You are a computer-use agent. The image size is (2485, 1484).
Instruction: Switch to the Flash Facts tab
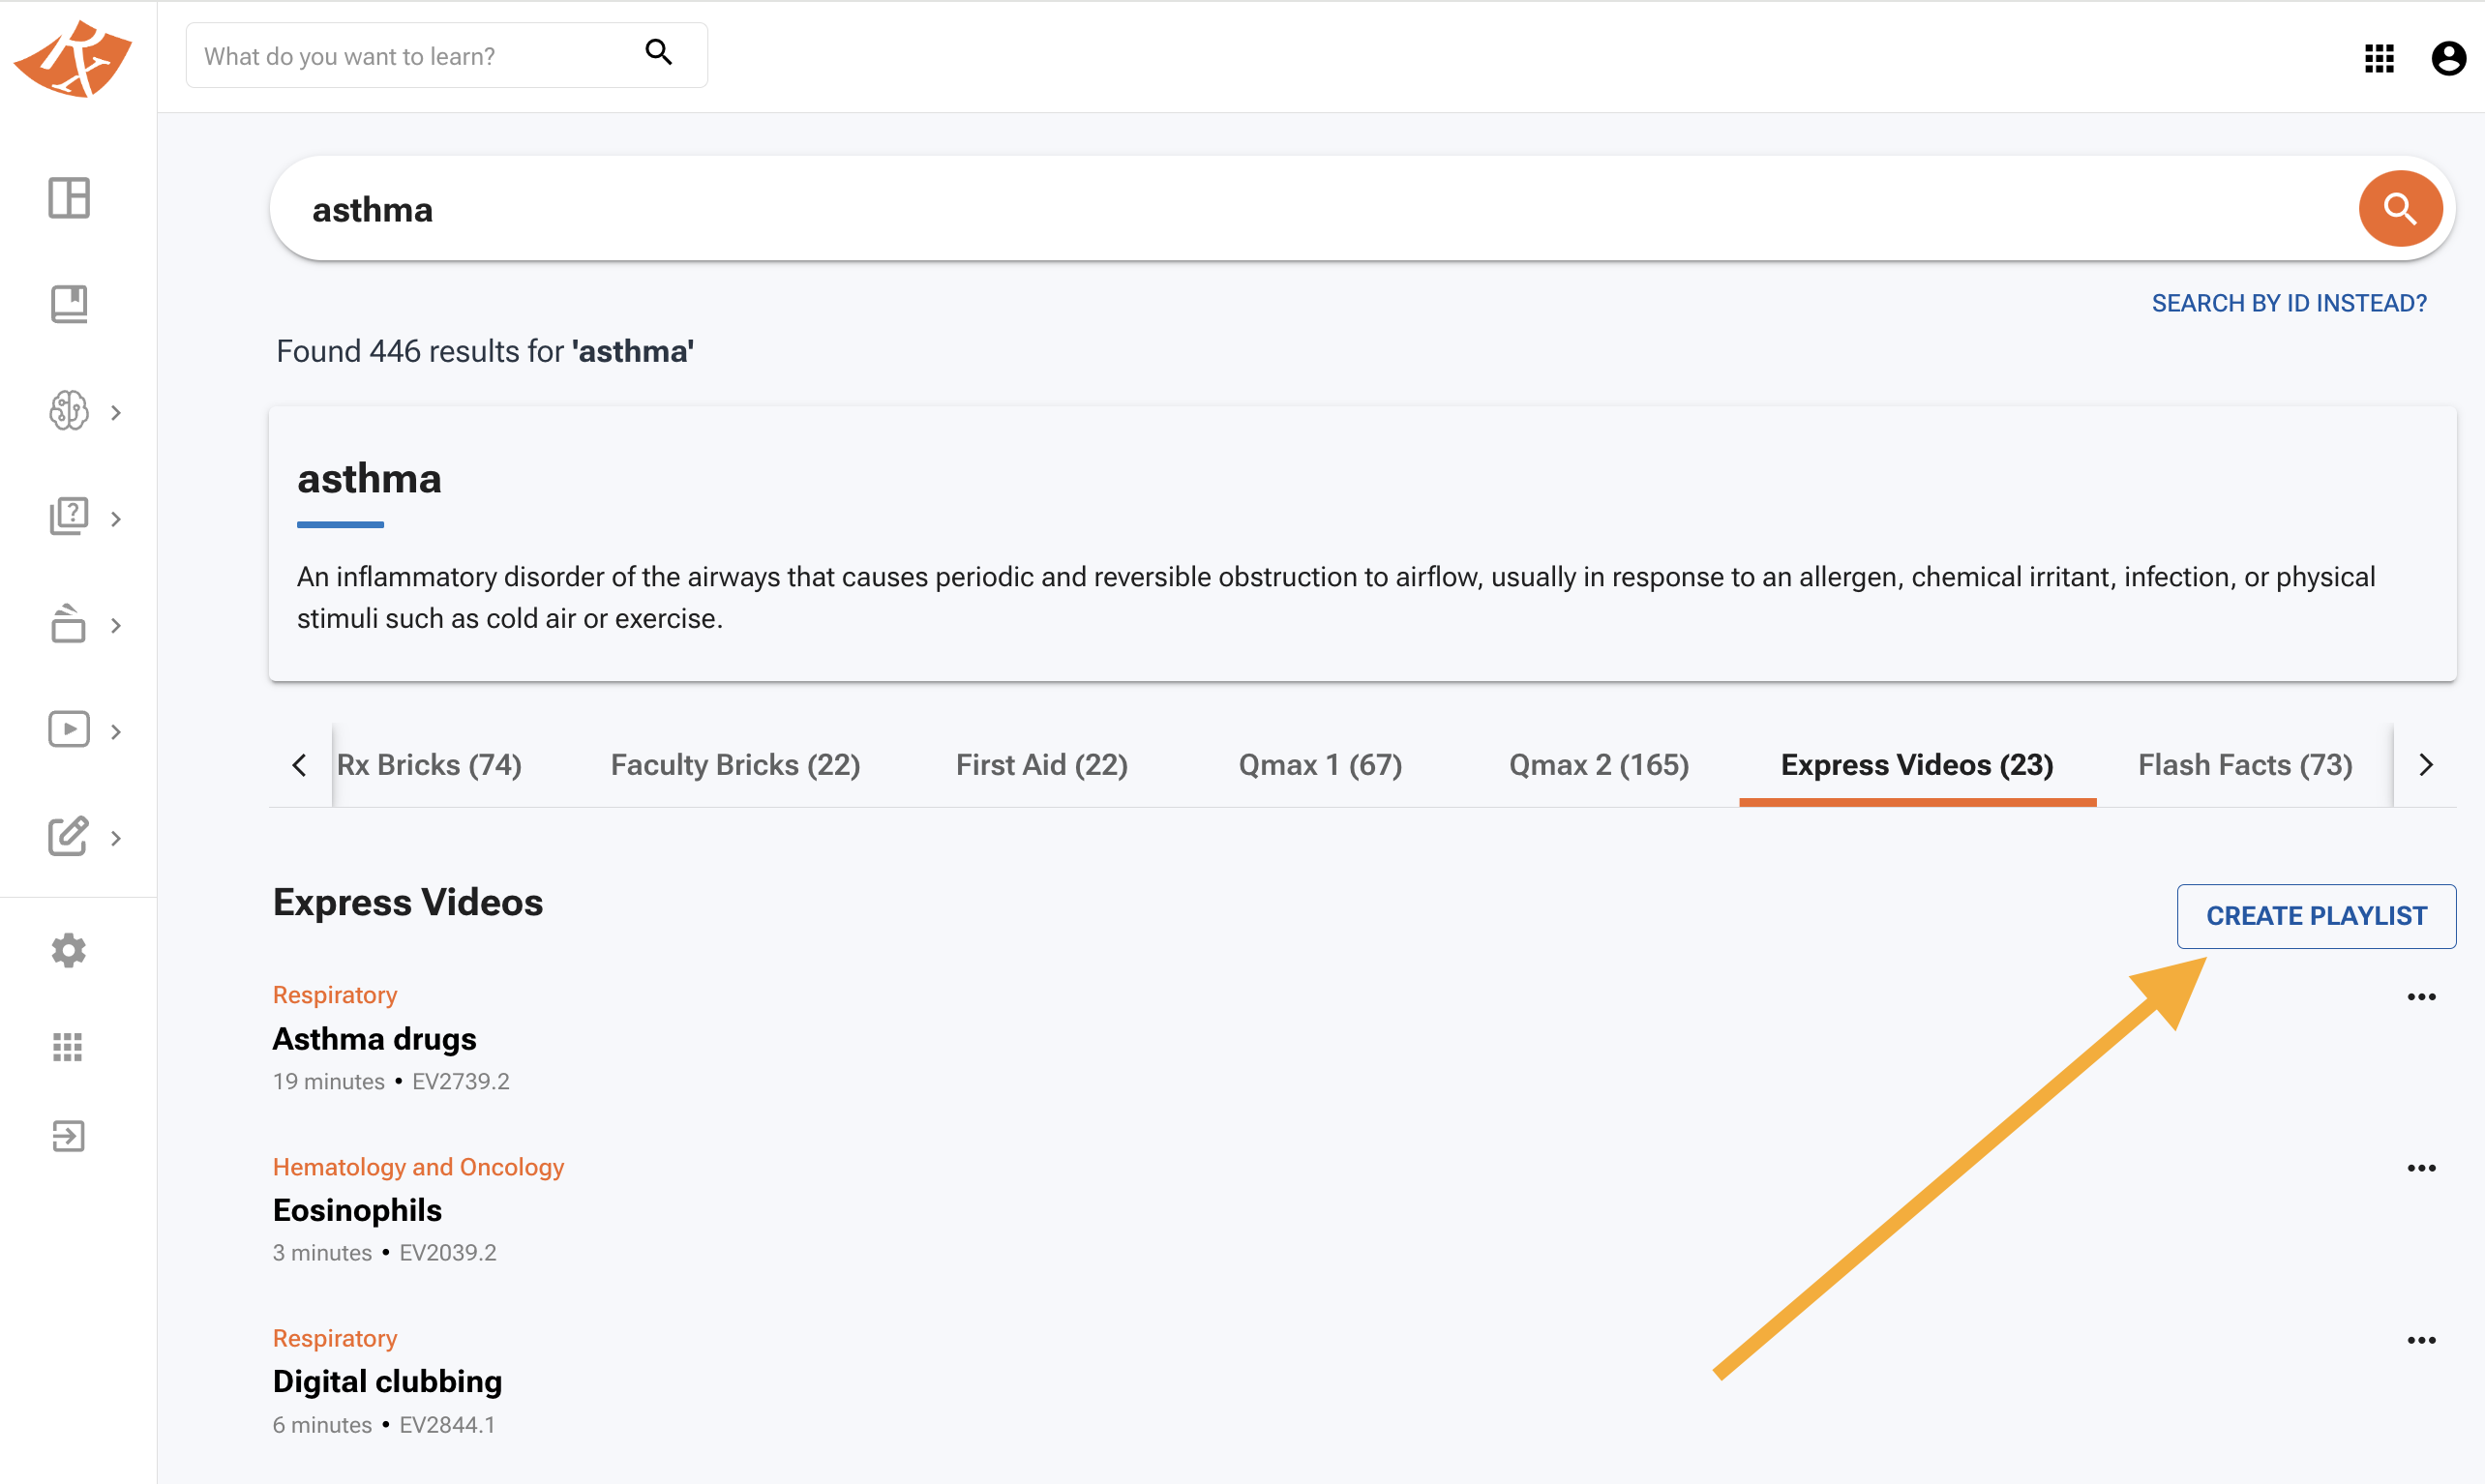[2245, 764]
